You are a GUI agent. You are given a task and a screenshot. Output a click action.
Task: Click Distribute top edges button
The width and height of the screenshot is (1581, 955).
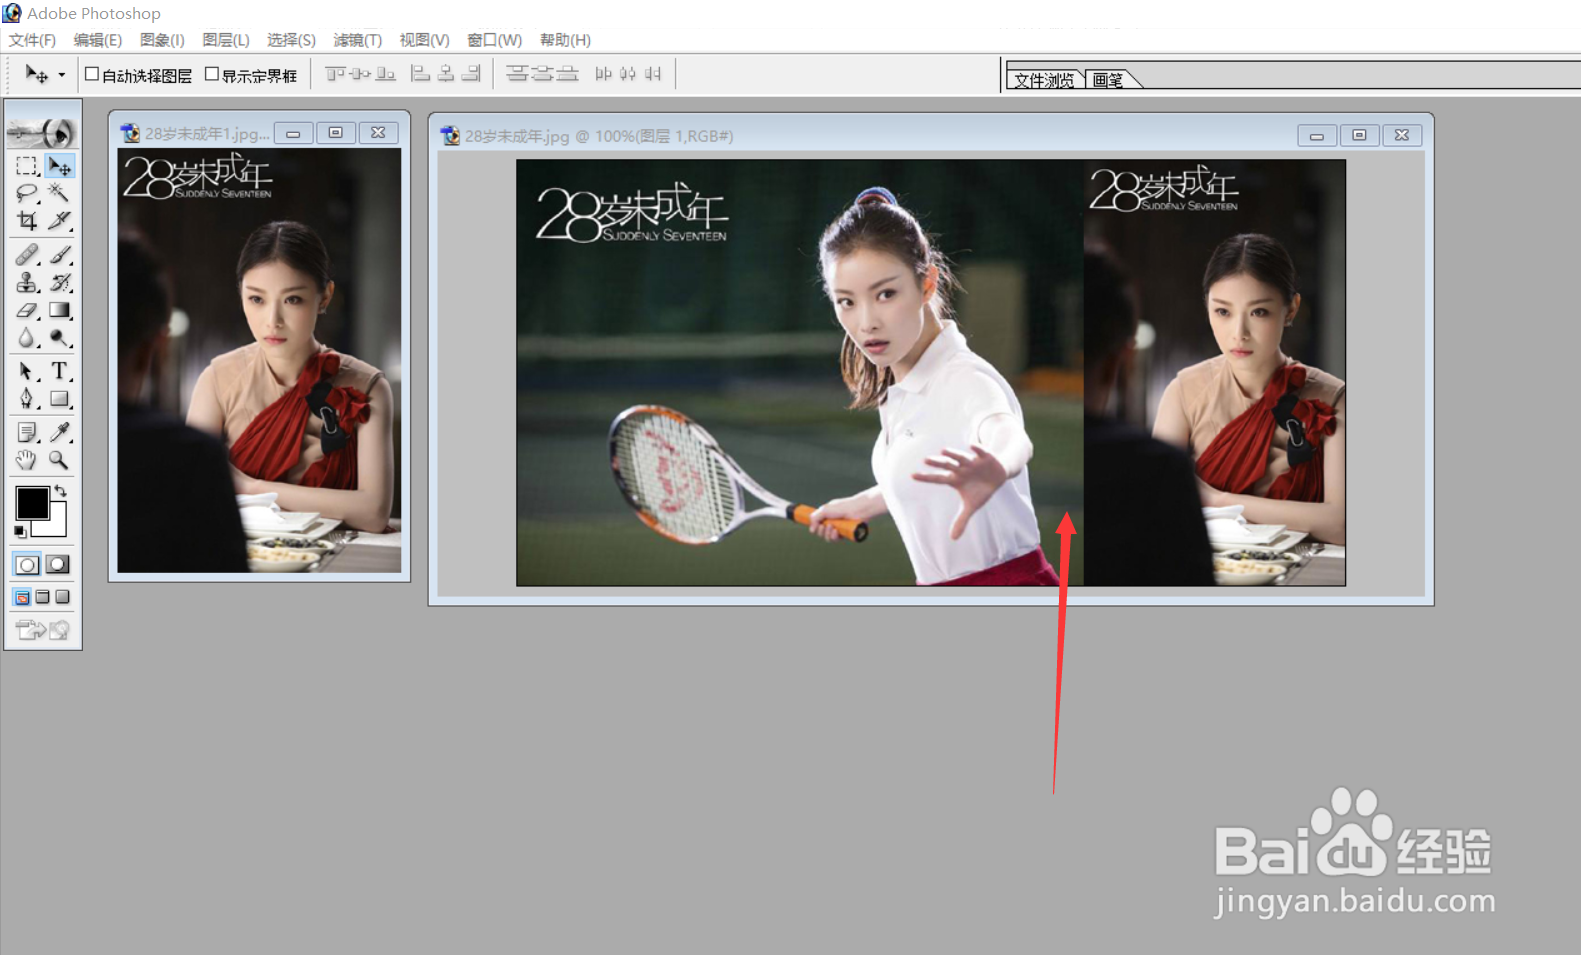coord(517,74)
